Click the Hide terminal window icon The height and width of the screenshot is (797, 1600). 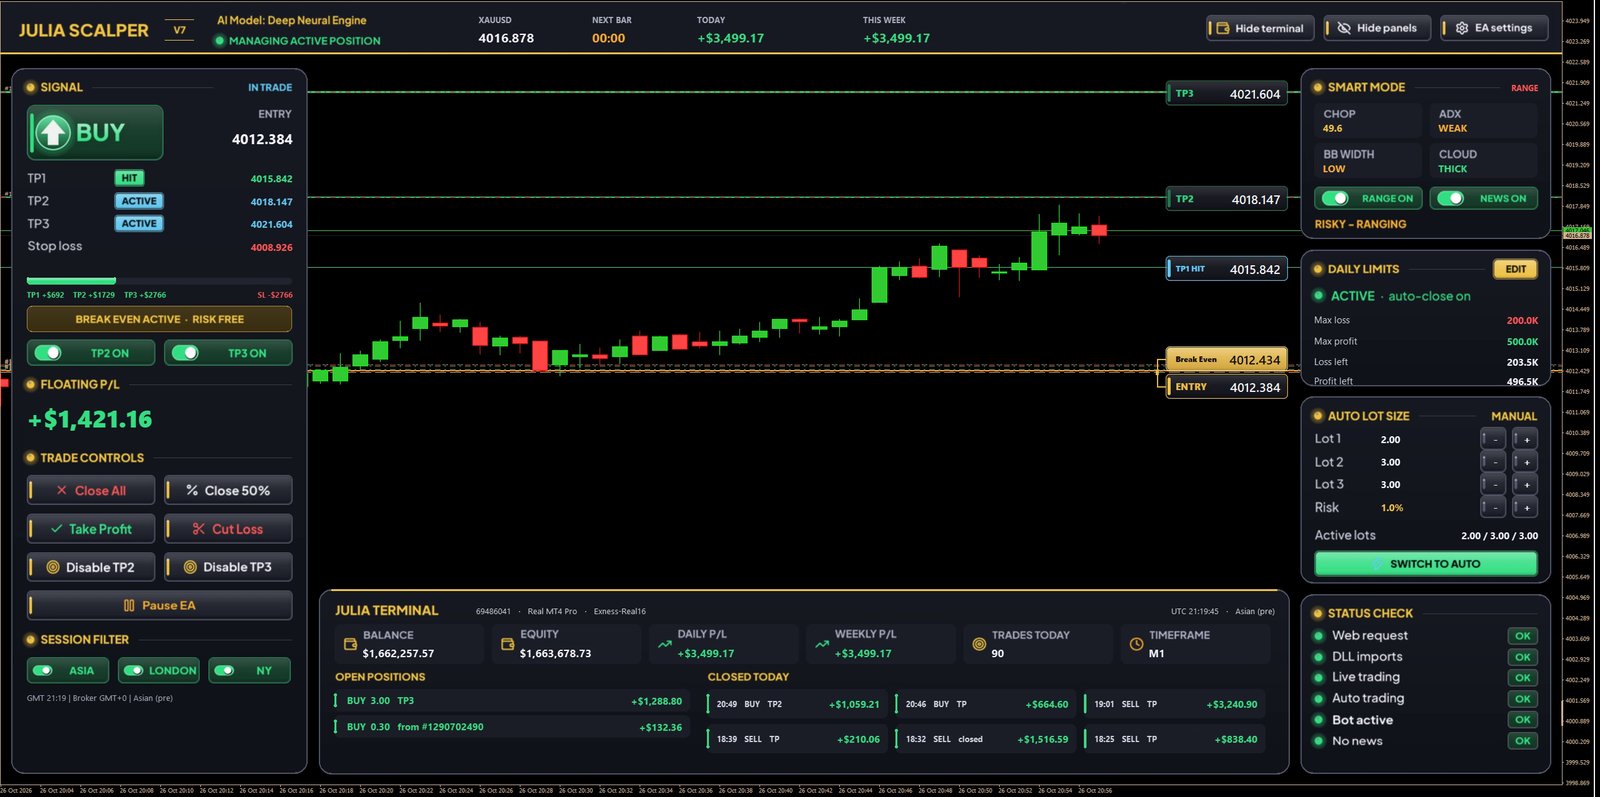coord(1223,28)
